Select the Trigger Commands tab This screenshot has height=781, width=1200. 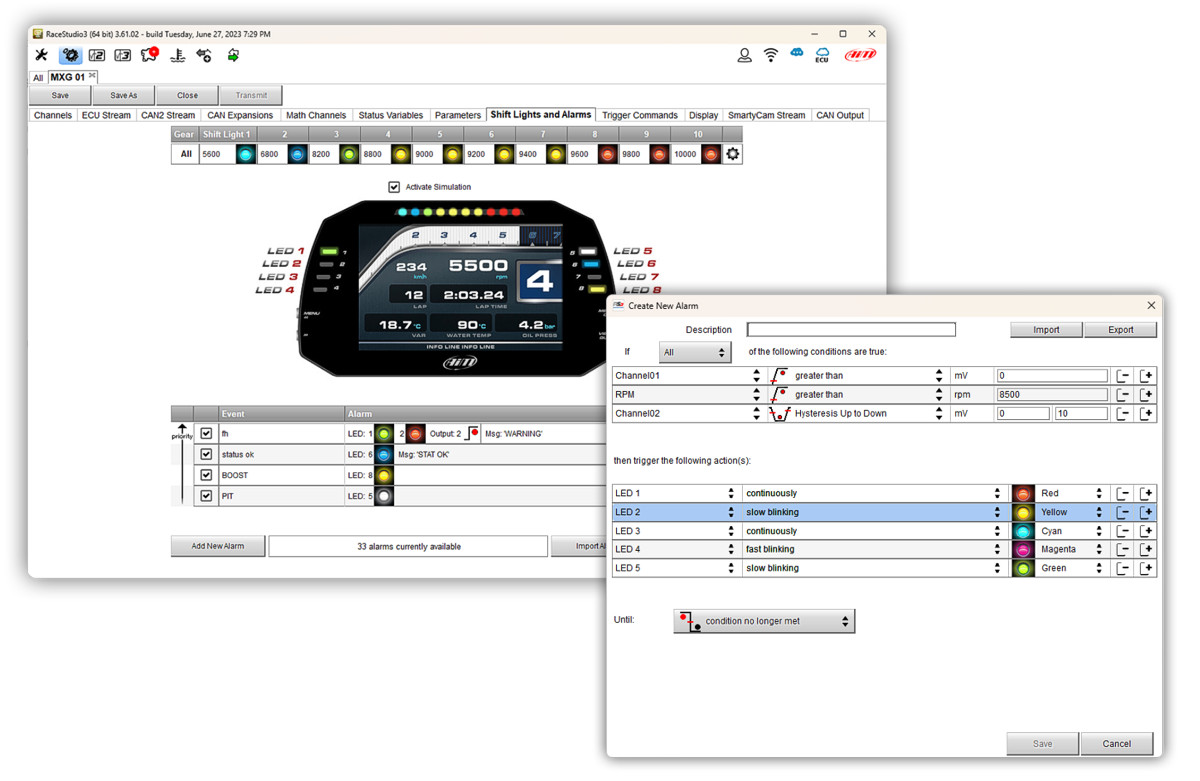640,115
